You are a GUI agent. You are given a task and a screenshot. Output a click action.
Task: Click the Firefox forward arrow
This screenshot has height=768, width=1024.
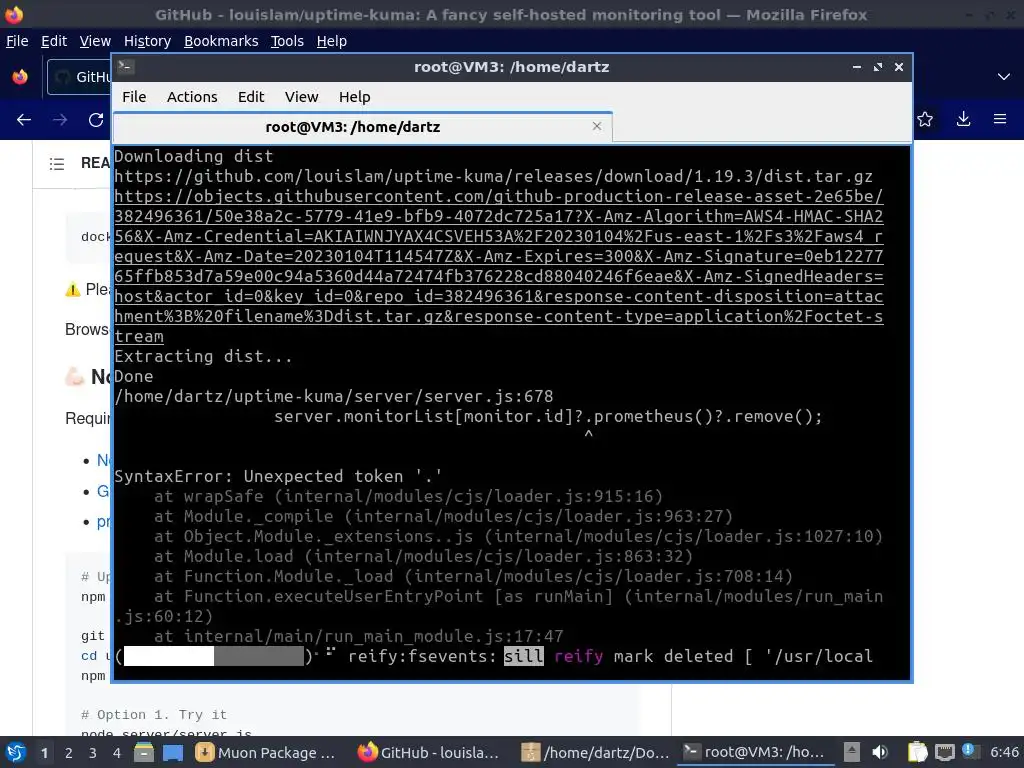coord(60,120)
